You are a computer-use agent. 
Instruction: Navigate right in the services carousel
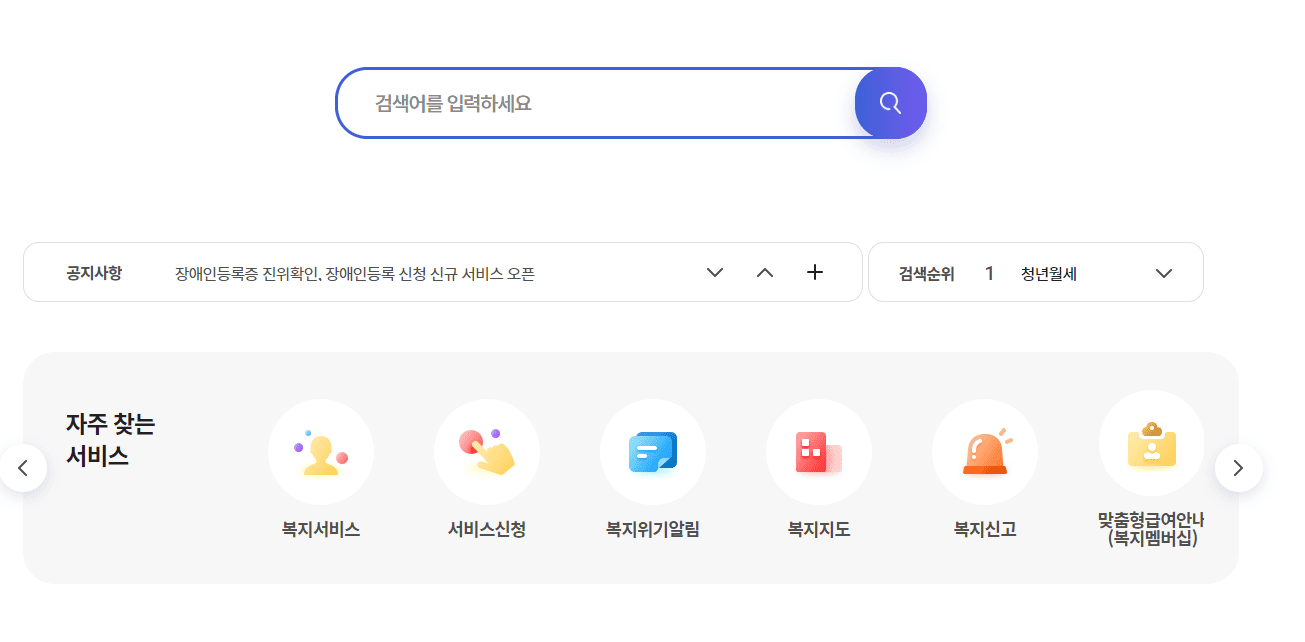[1239, 467]
